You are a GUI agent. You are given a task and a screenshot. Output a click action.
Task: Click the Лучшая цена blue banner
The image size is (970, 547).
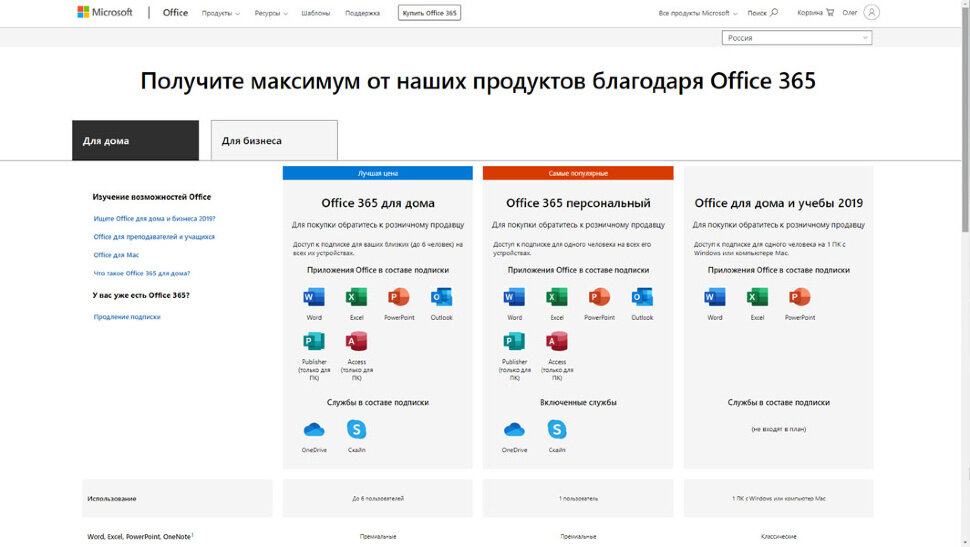[x=377, y=173]
